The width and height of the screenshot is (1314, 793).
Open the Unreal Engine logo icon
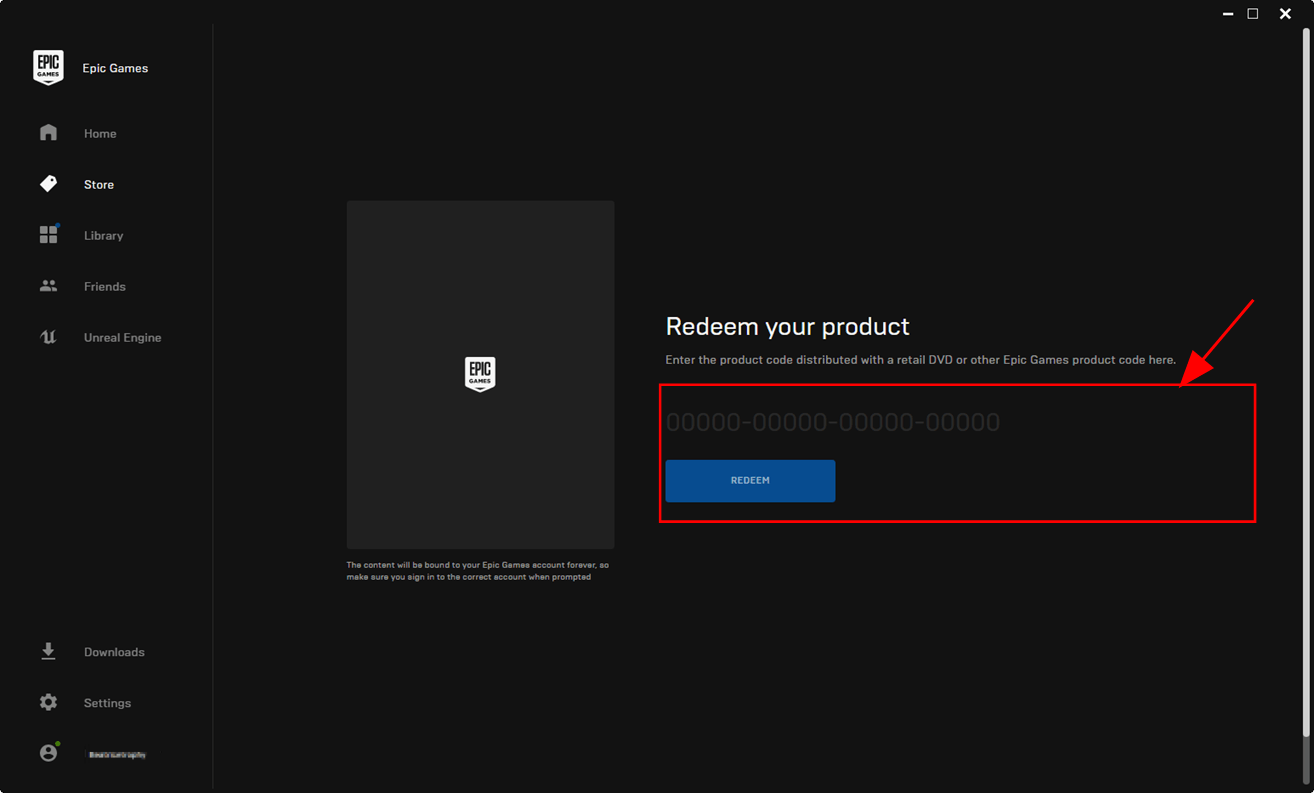(48, 337)
